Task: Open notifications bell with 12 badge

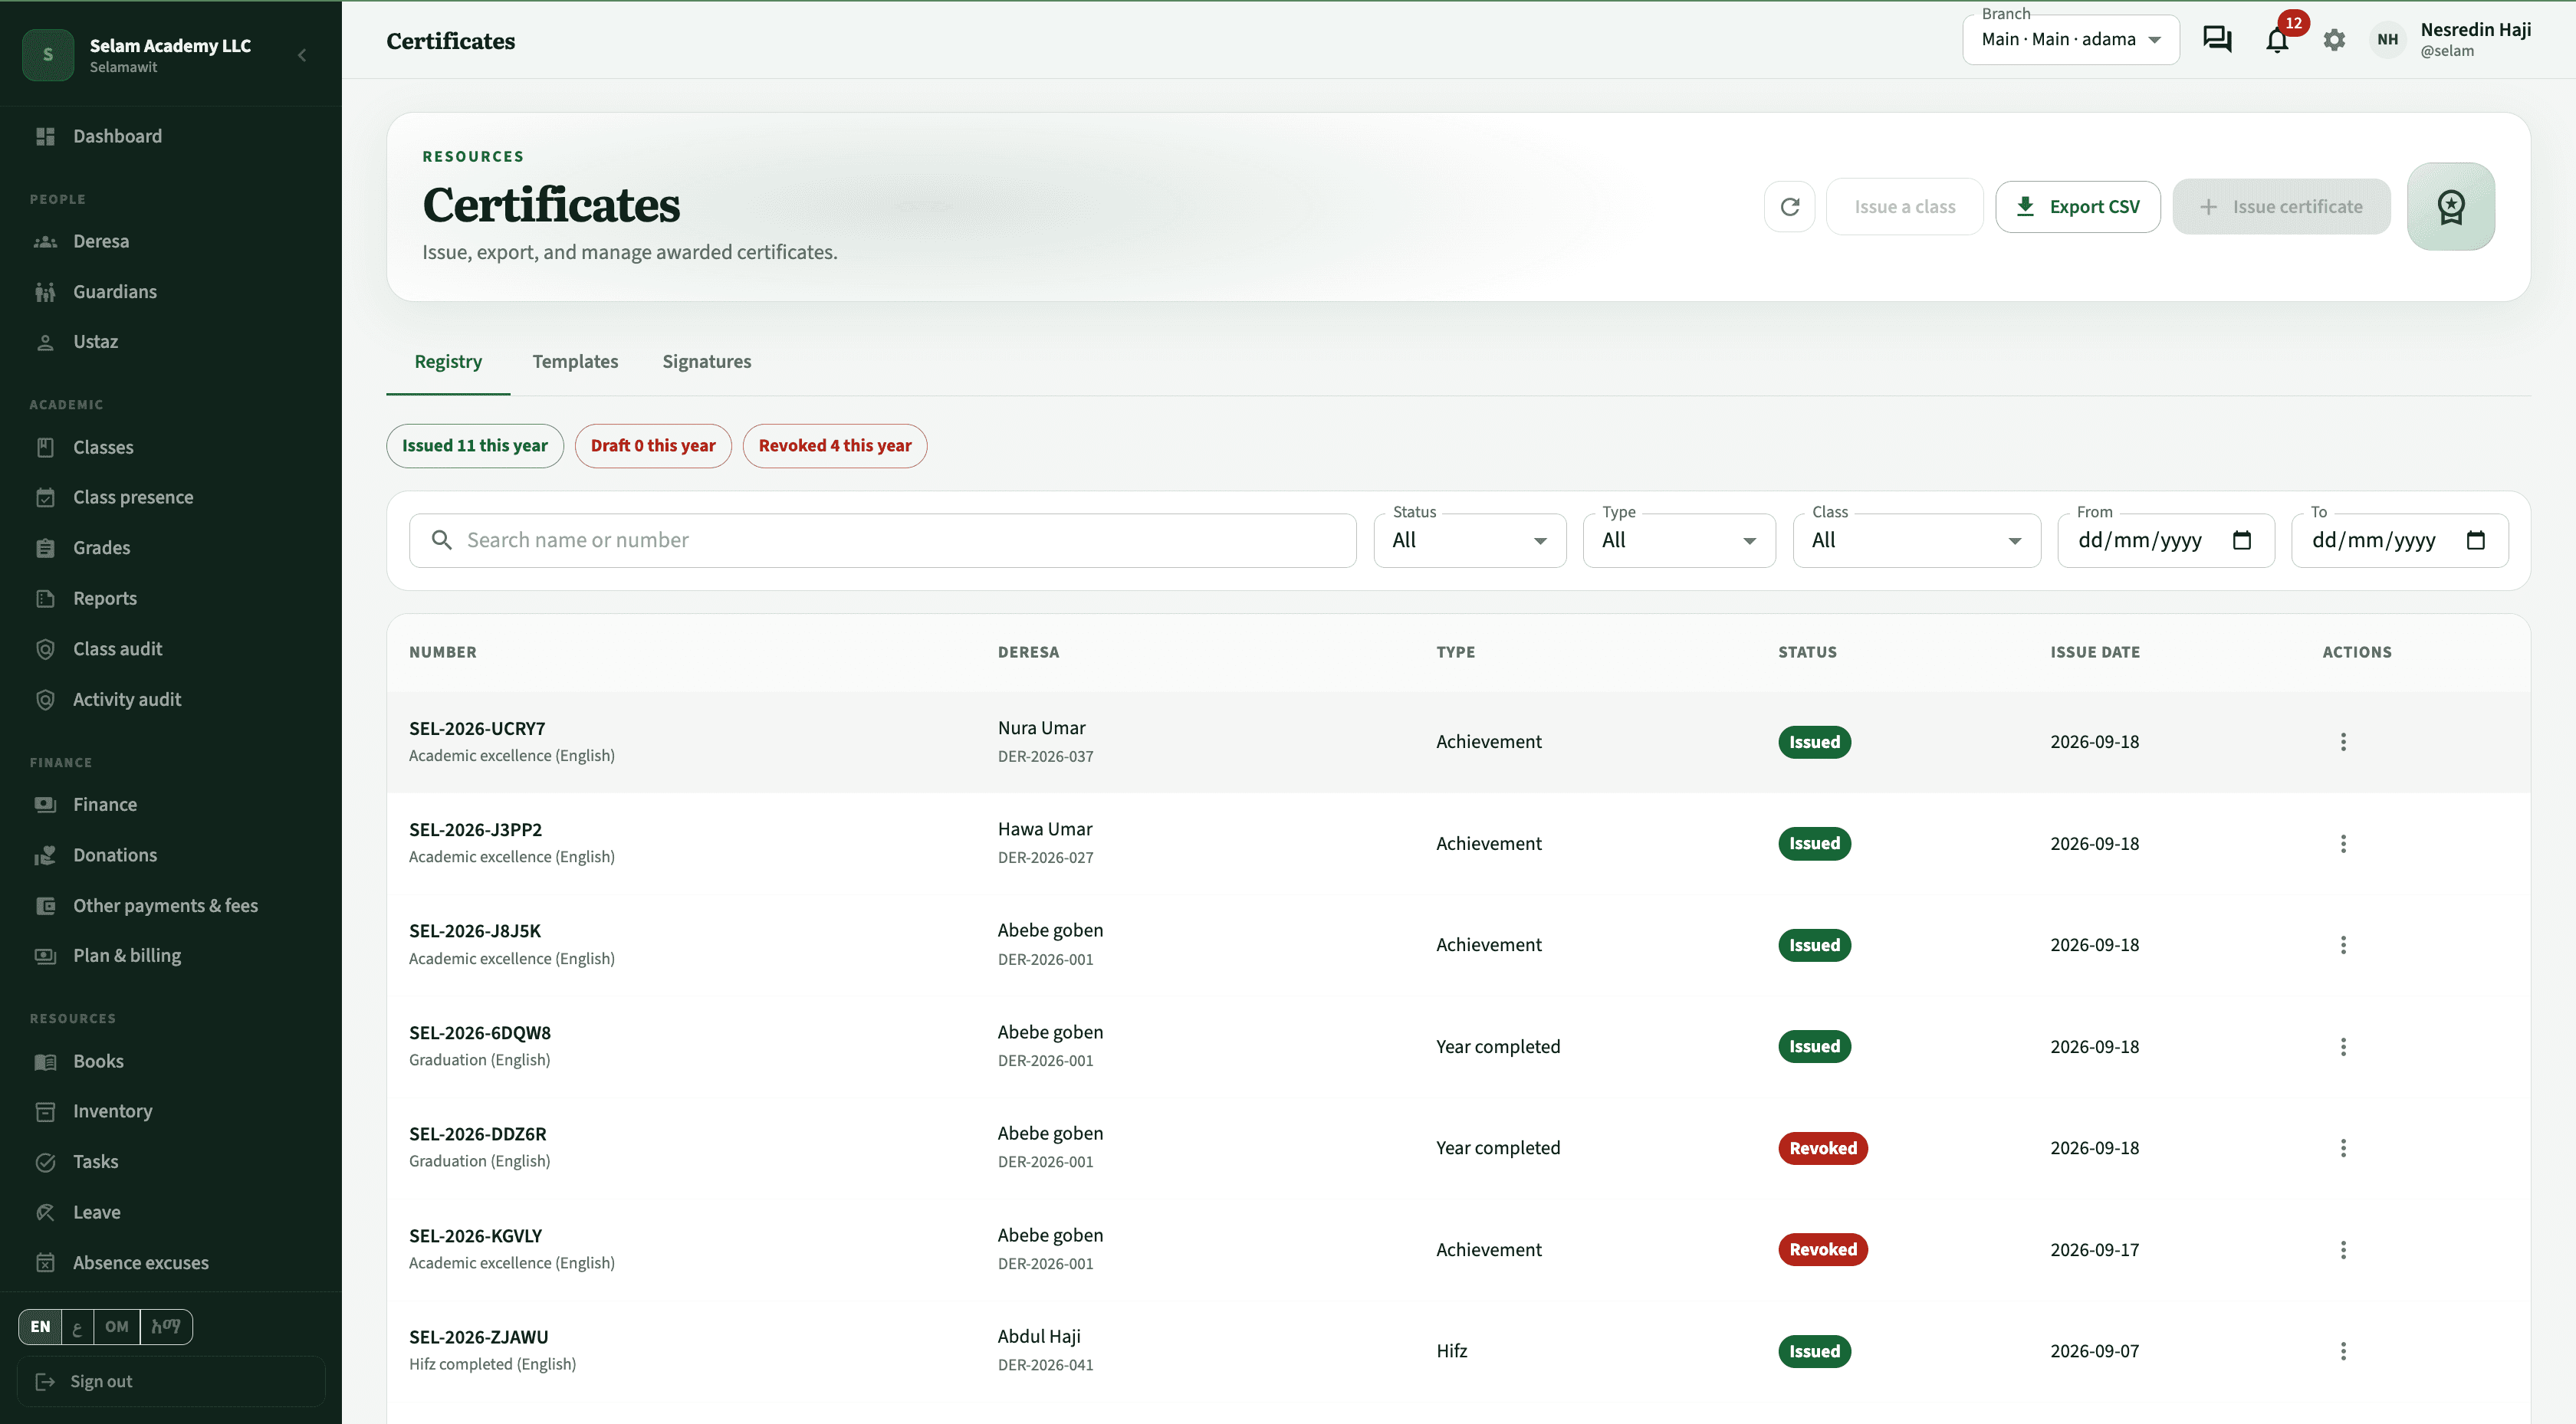Action: pos(2277,40)
